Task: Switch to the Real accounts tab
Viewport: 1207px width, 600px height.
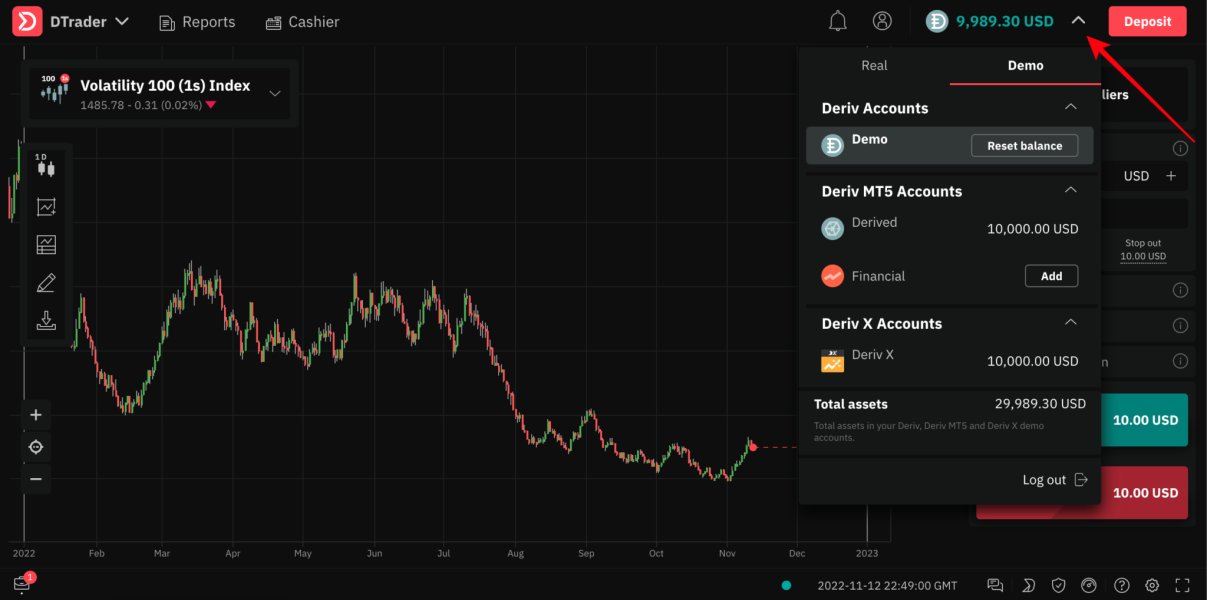Action: pos(874,65)
